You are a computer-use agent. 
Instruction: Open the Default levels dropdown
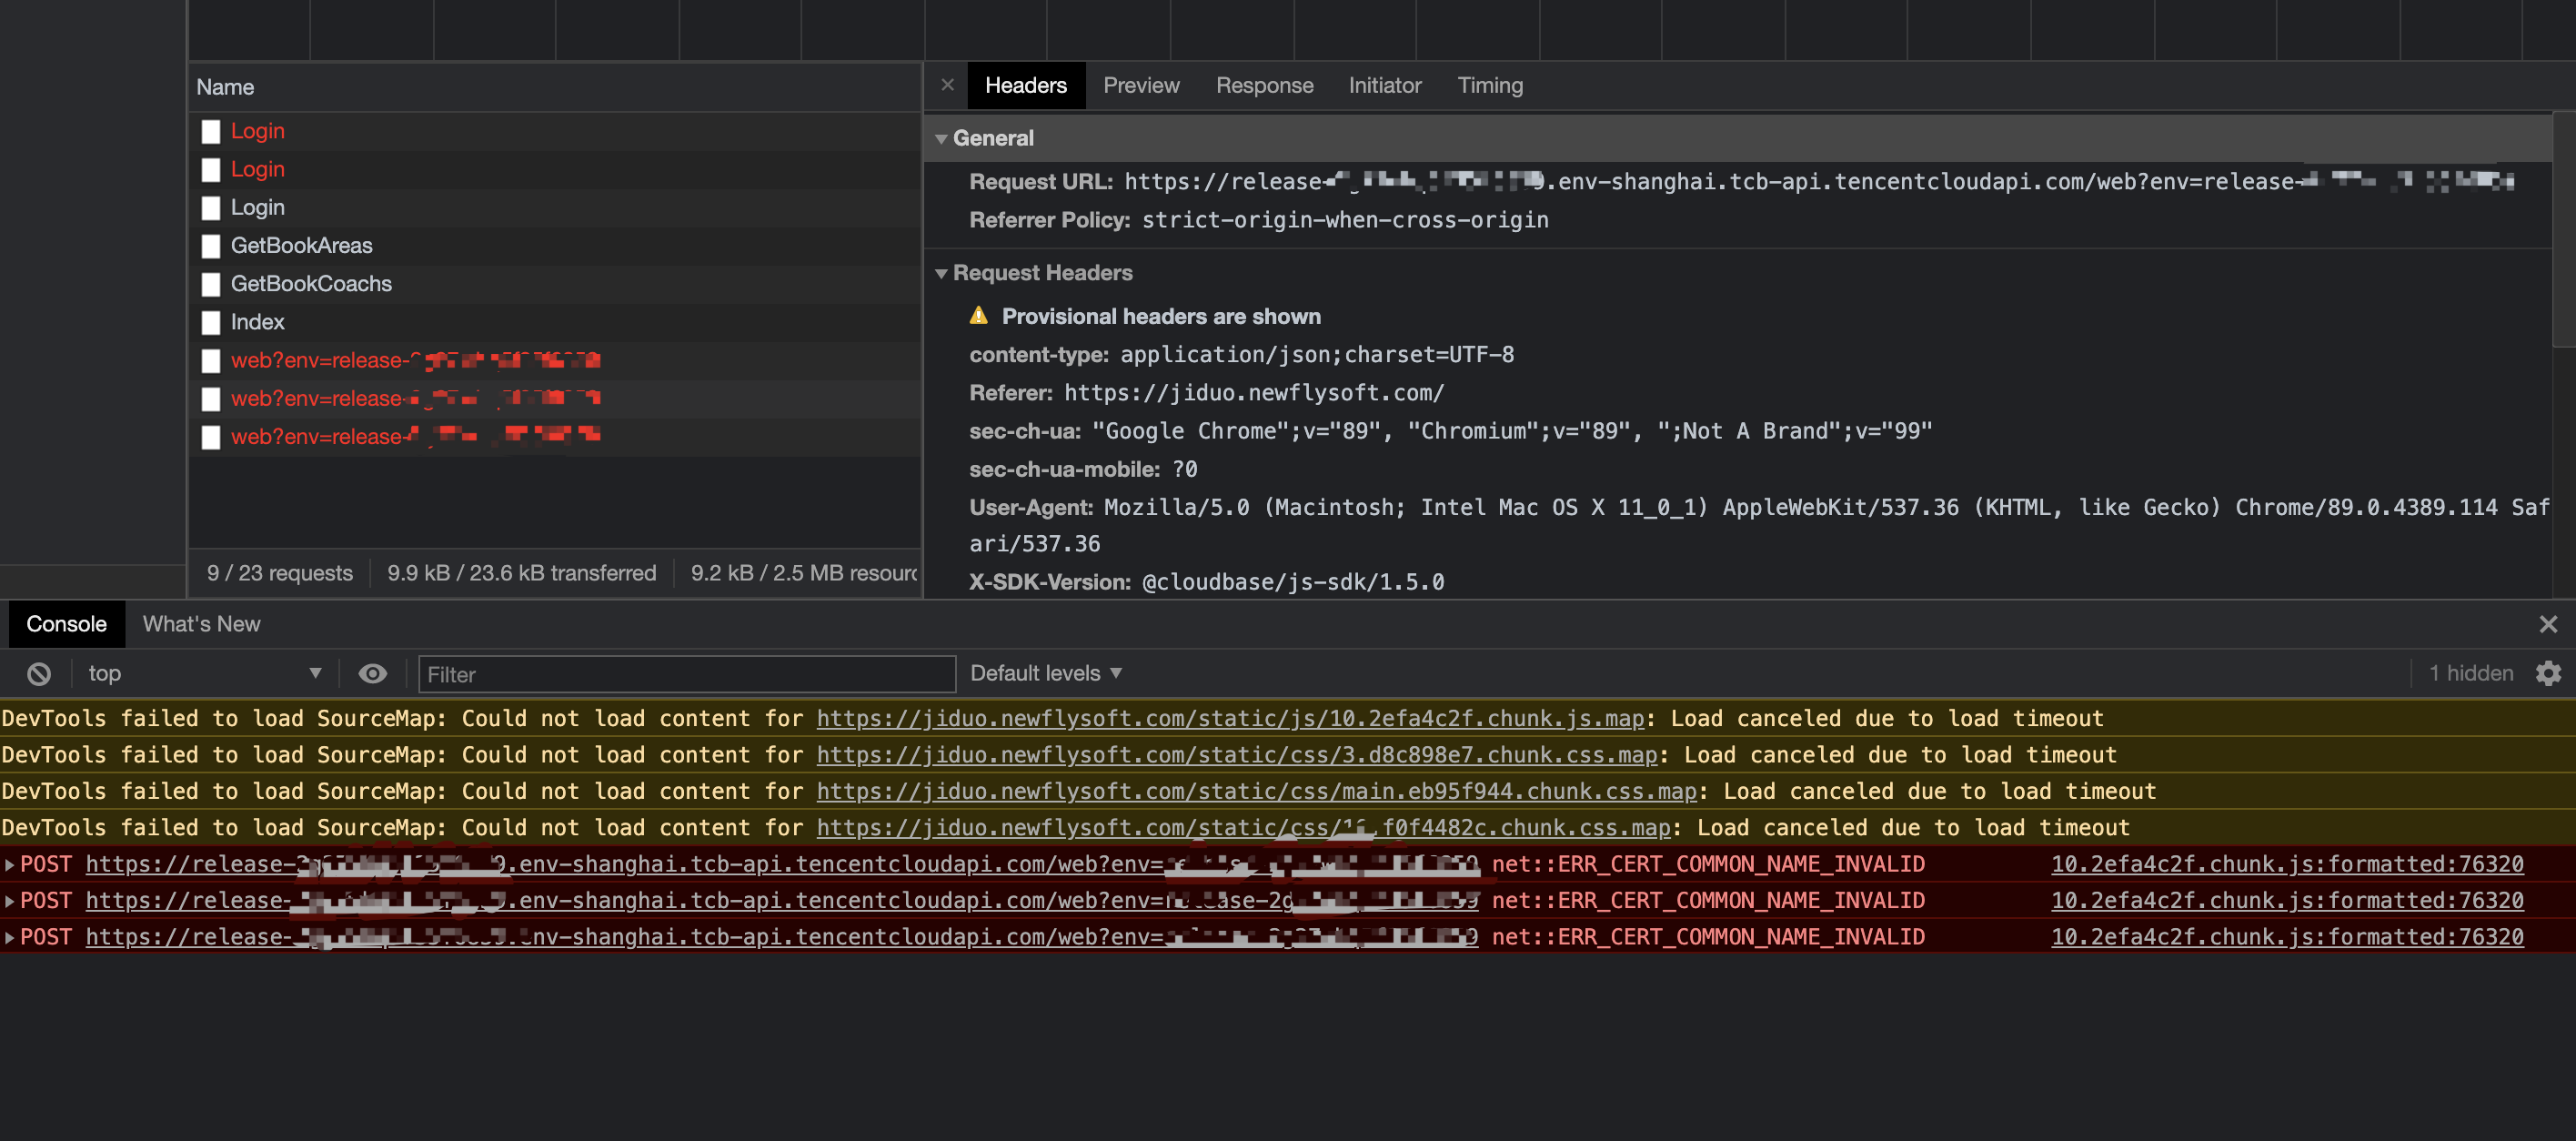click(x=1046, y=674)
